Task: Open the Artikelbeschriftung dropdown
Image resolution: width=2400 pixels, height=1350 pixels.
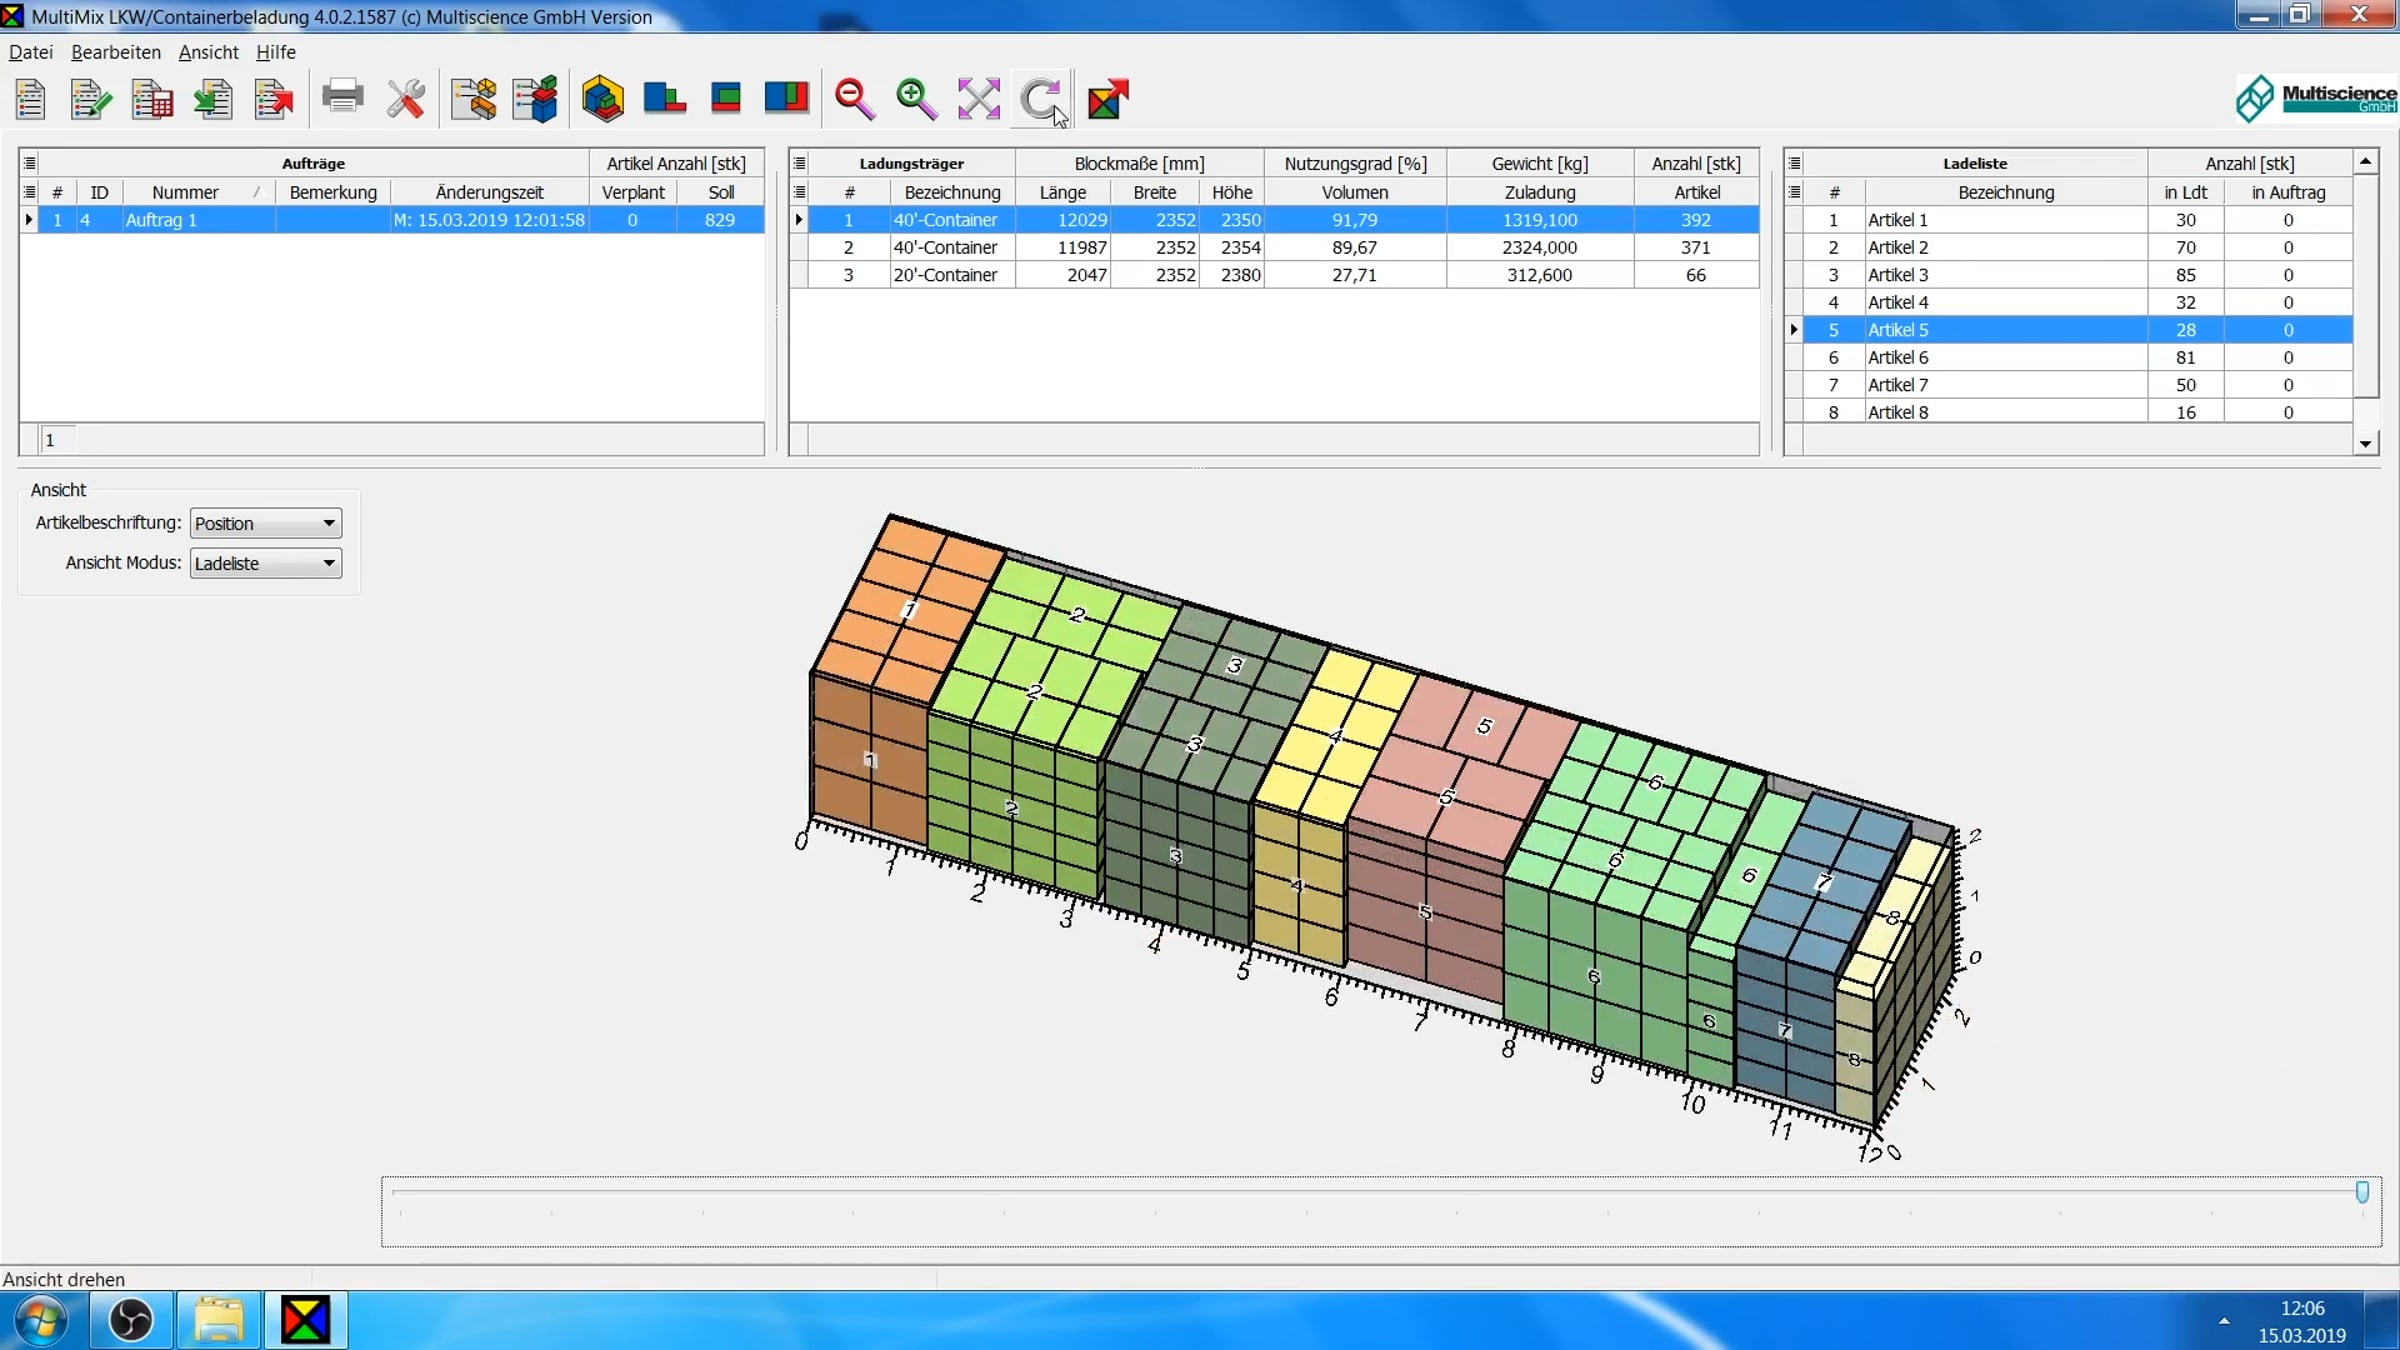Action: pyautogui.click(x=266, y=523)
